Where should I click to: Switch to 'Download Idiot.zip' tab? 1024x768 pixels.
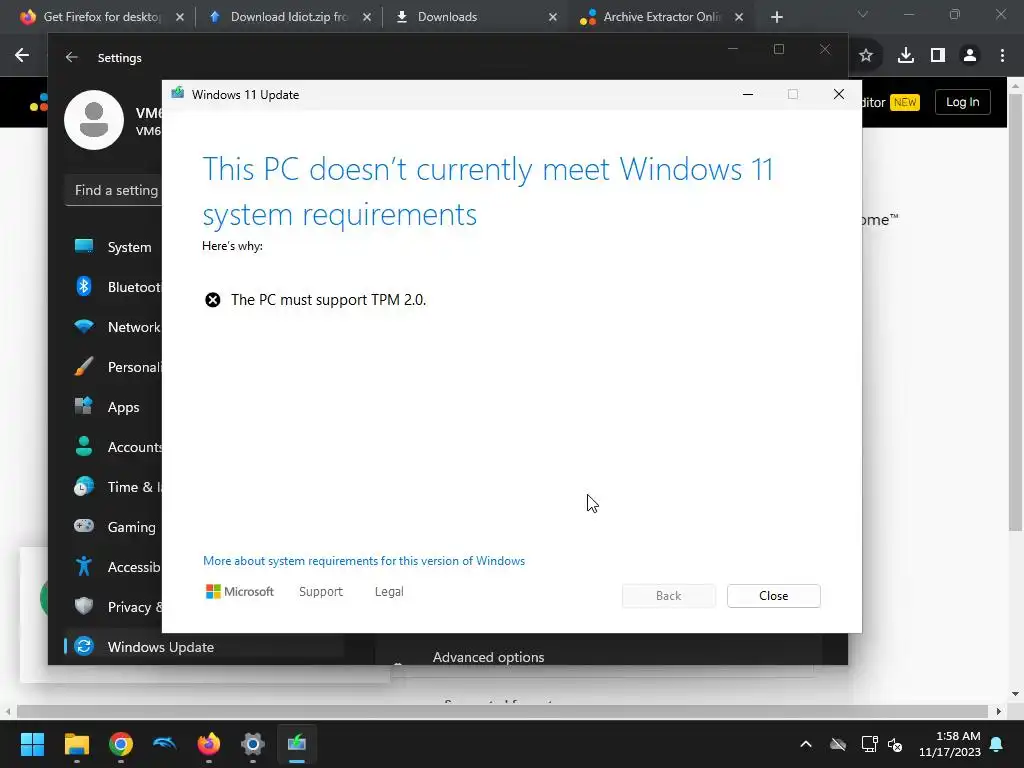coord(288,17)
